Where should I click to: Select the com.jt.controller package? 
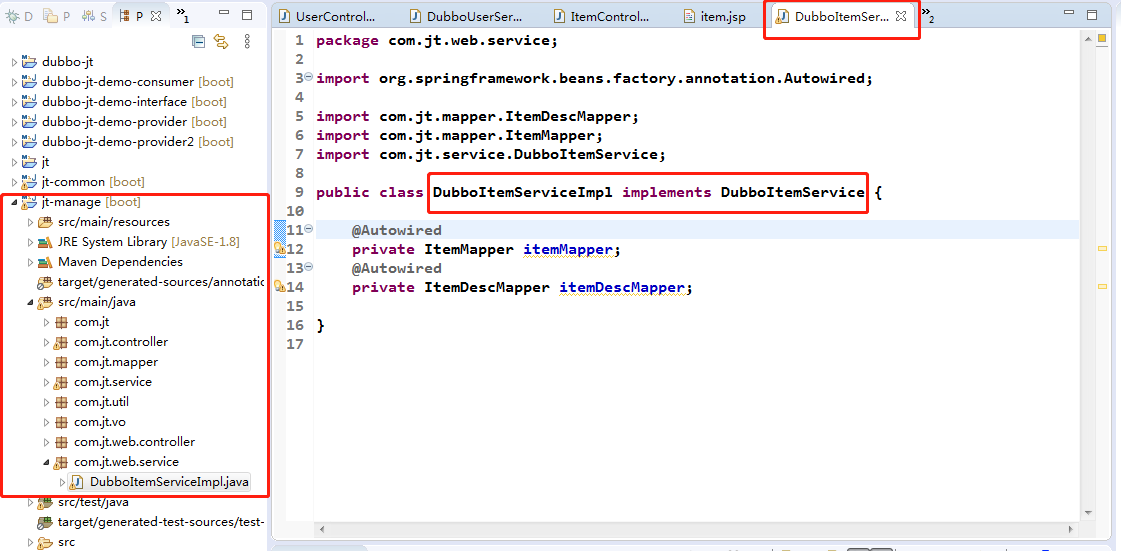pos(121,342)
